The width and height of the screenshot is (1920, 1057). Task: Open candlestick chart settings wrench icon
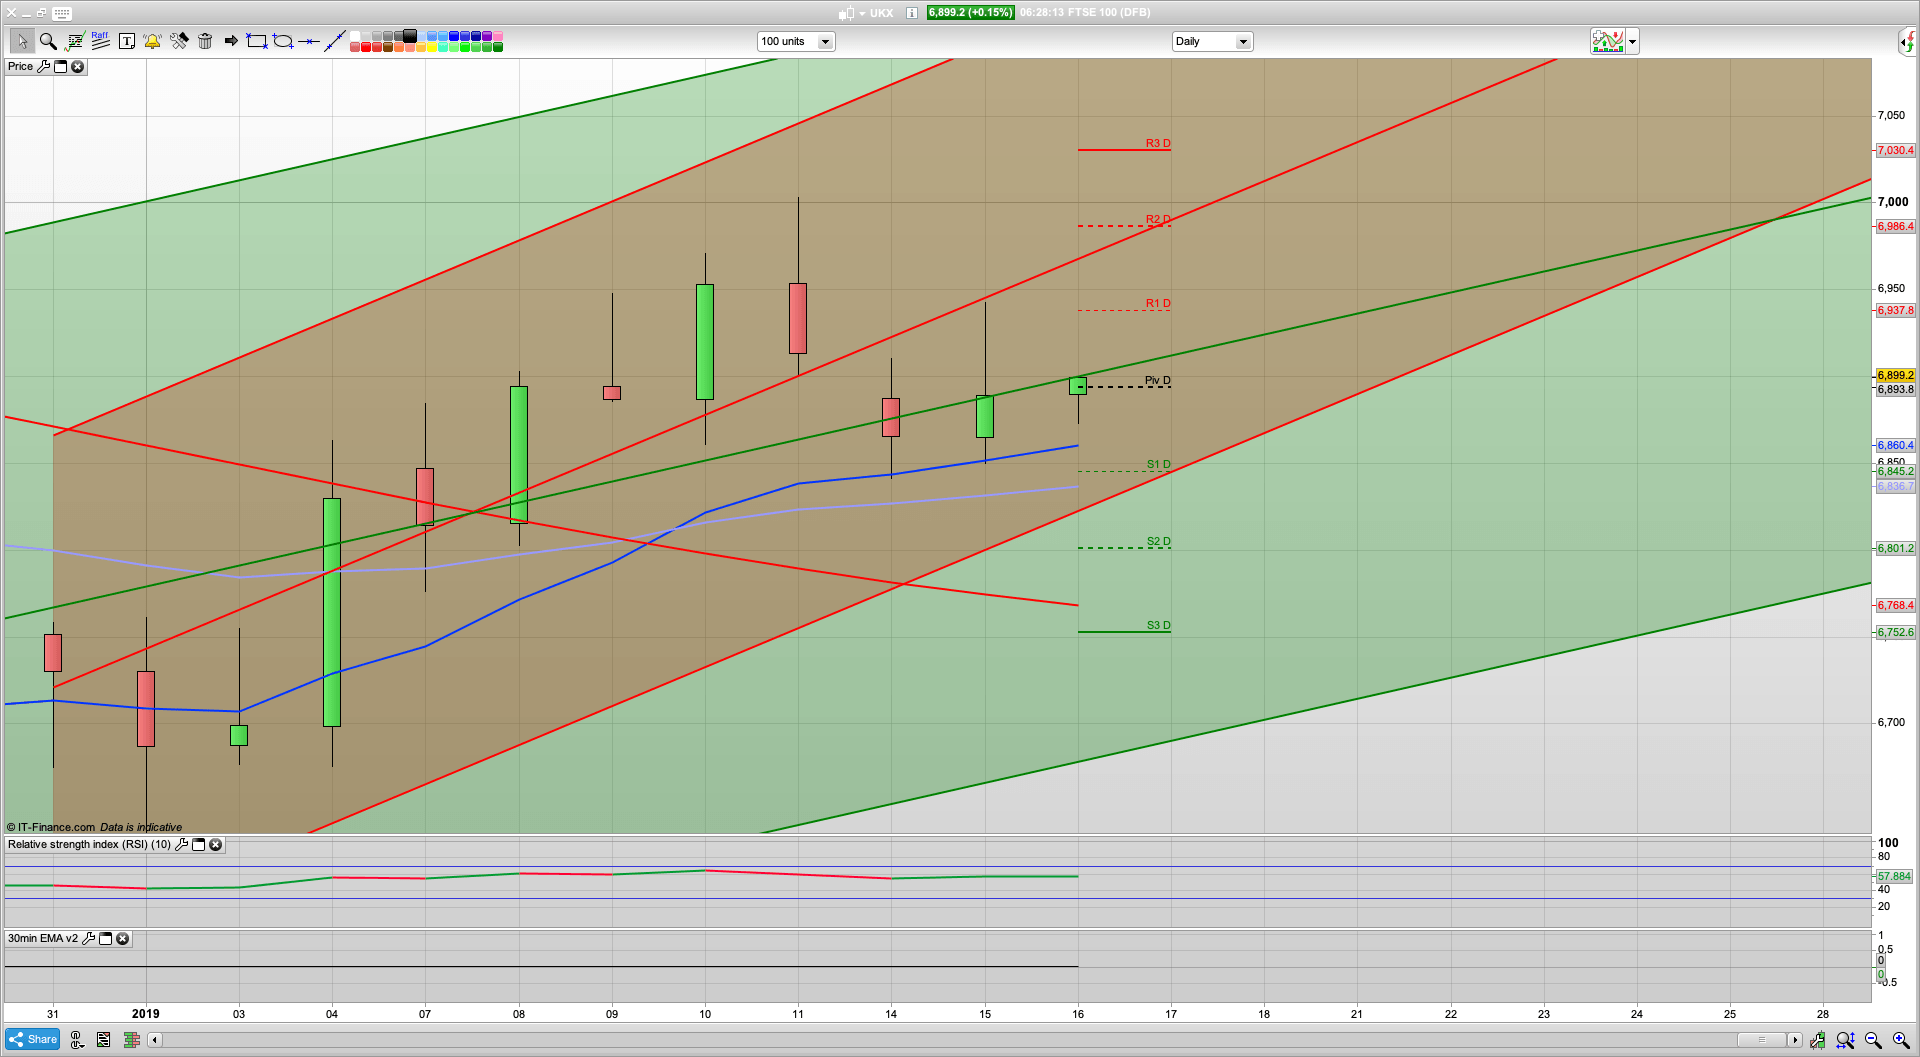[x=1817, y=1040]
